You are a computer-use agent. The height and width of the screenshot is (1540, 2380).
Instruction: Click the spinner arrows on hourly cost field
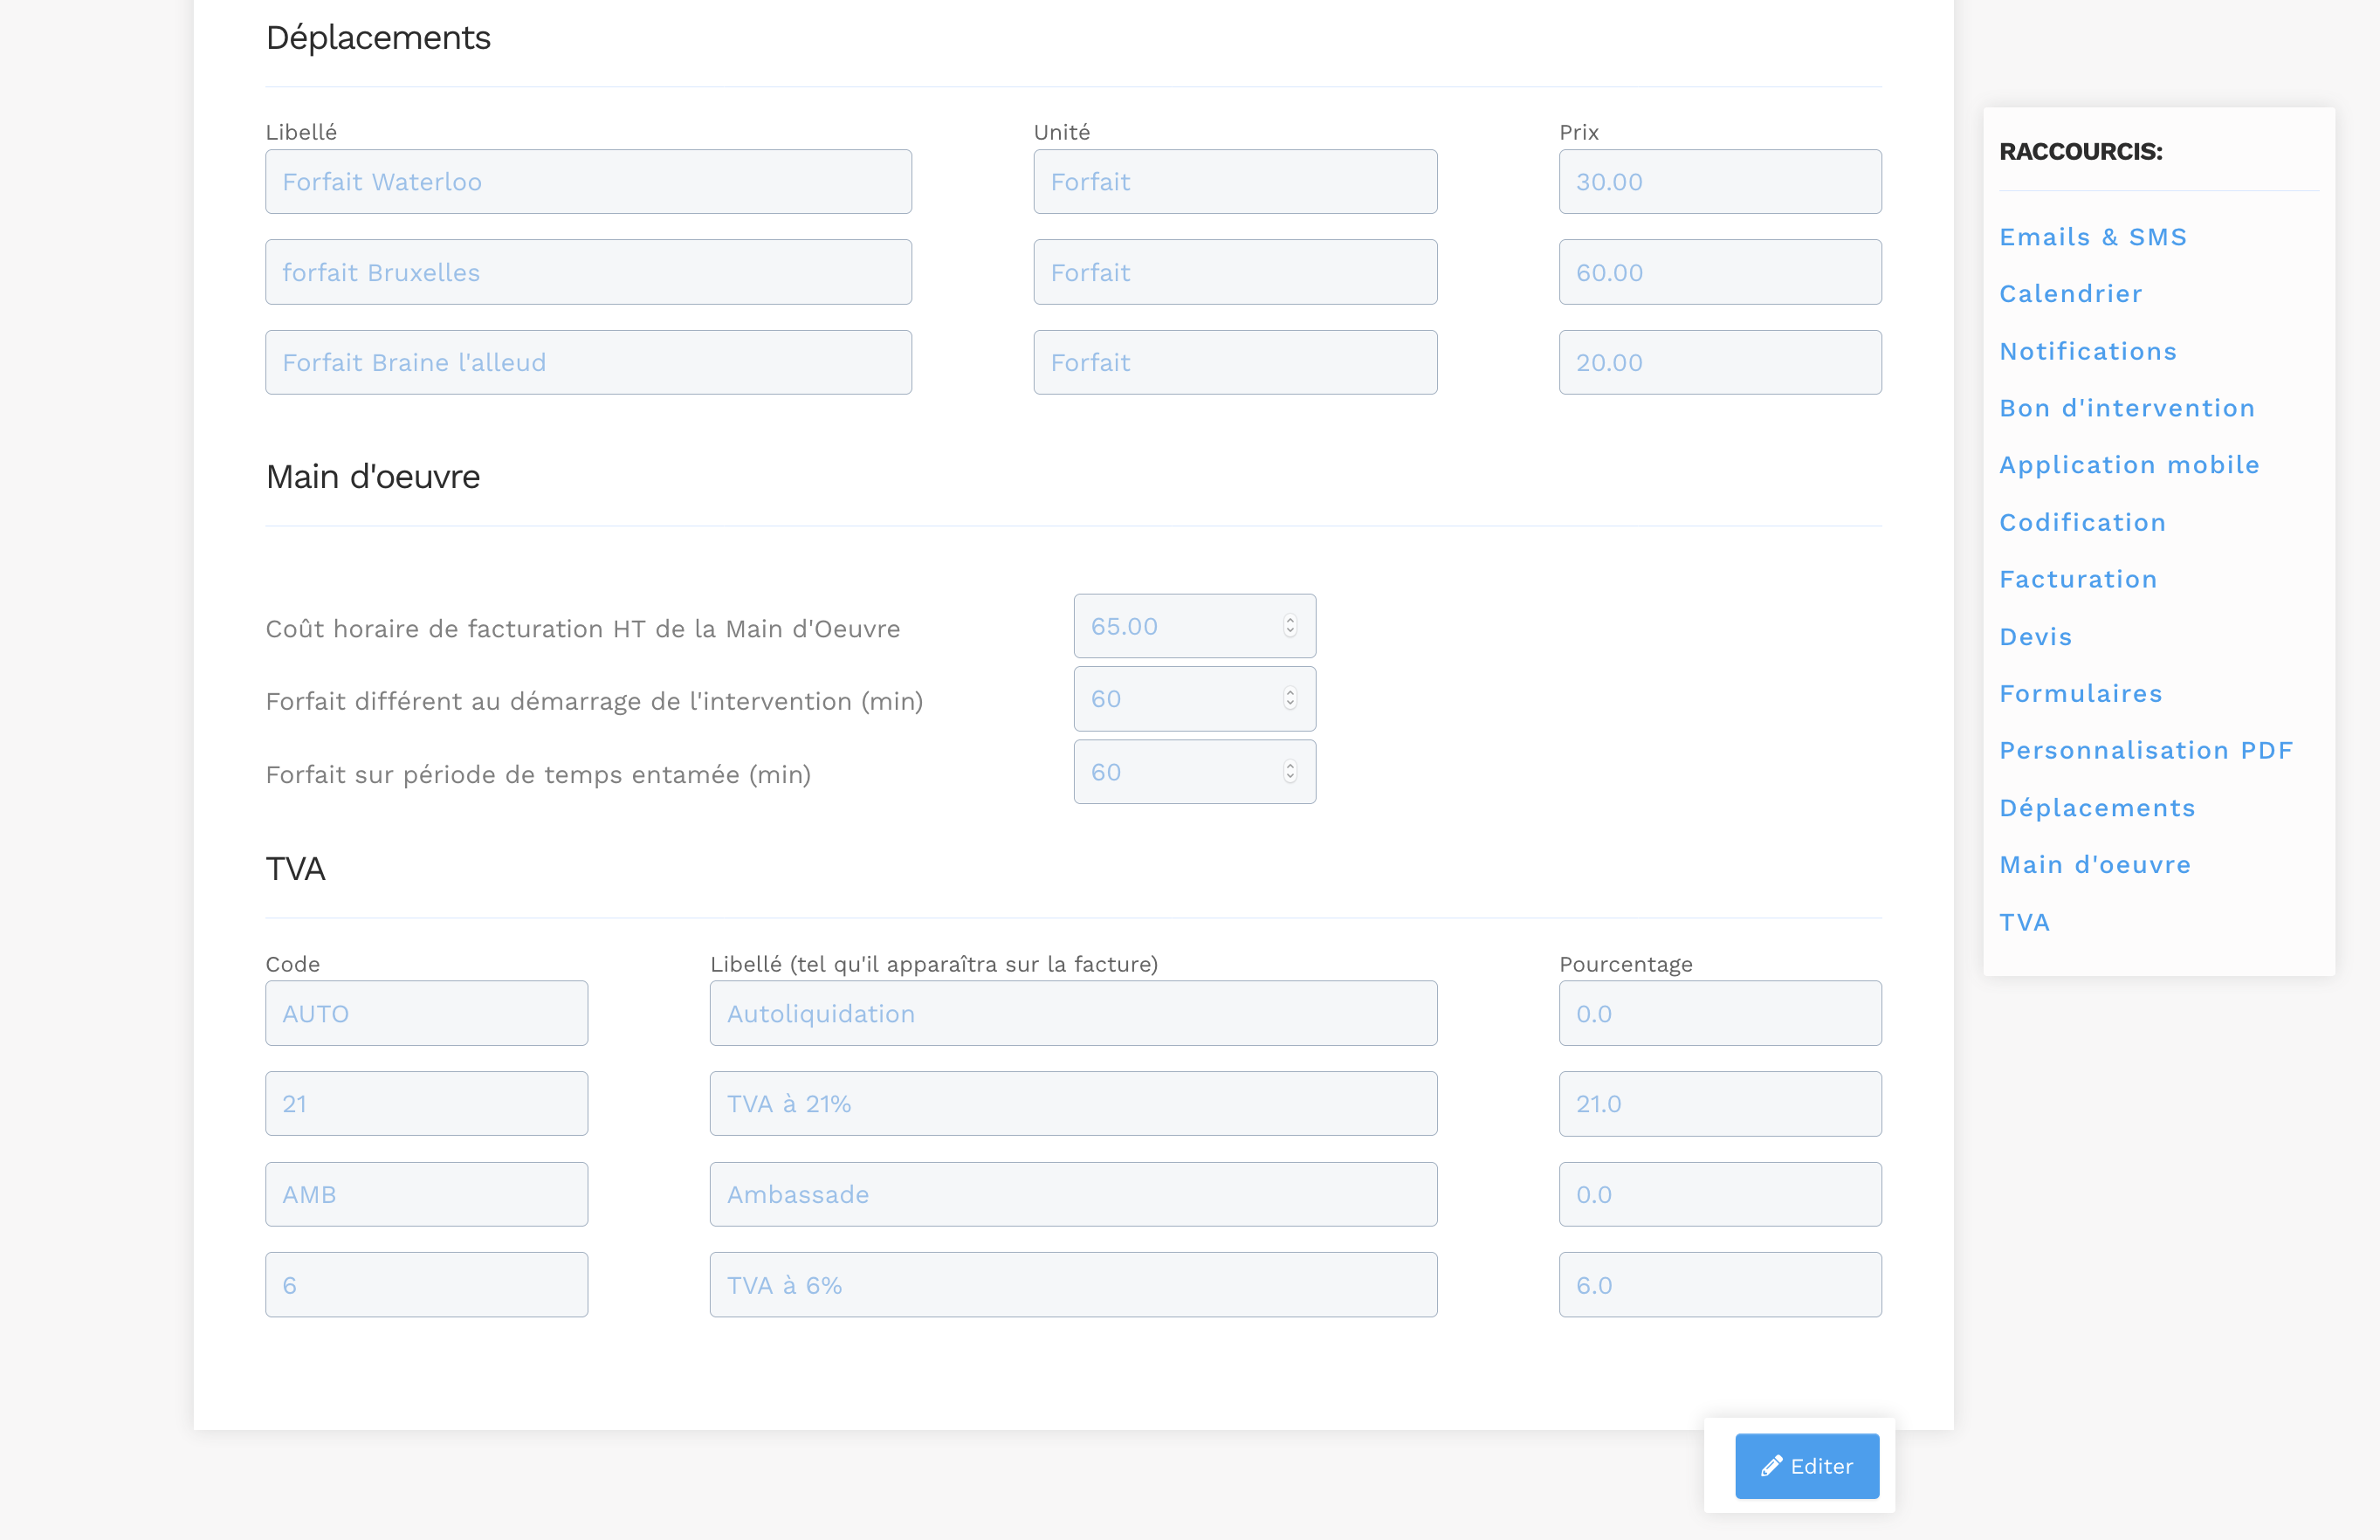coord(1290,626)
